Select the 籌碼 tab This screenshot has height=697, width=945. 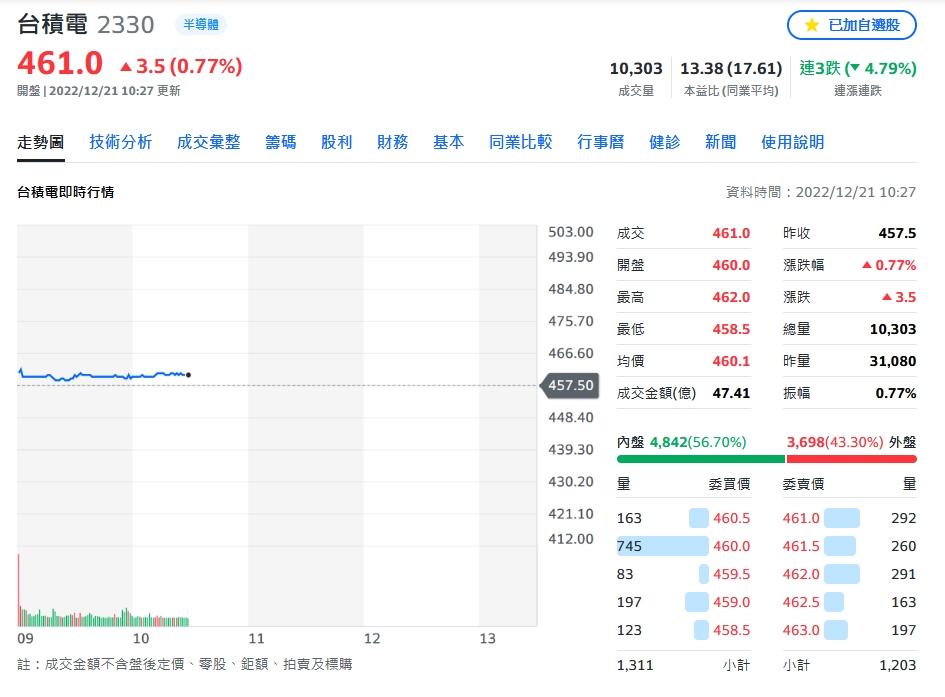point(281,142)
